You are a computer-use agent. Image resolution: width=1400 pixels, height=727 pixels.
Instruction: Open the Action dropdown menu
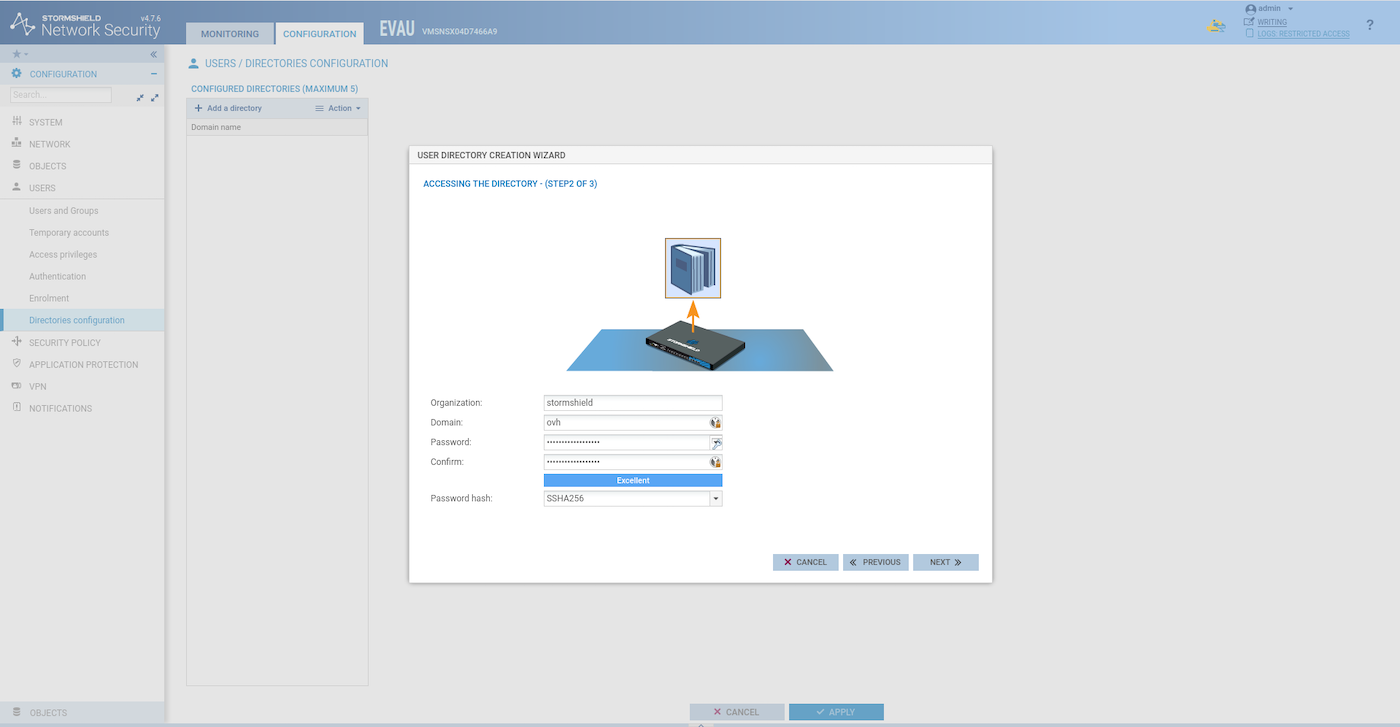click(x=339, y=108)
